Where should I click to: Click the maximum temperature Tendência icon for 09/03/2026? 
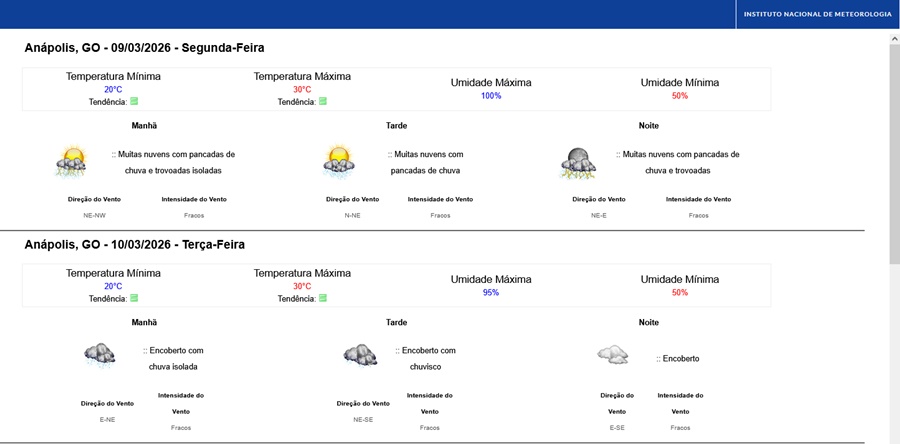(323, 101)
